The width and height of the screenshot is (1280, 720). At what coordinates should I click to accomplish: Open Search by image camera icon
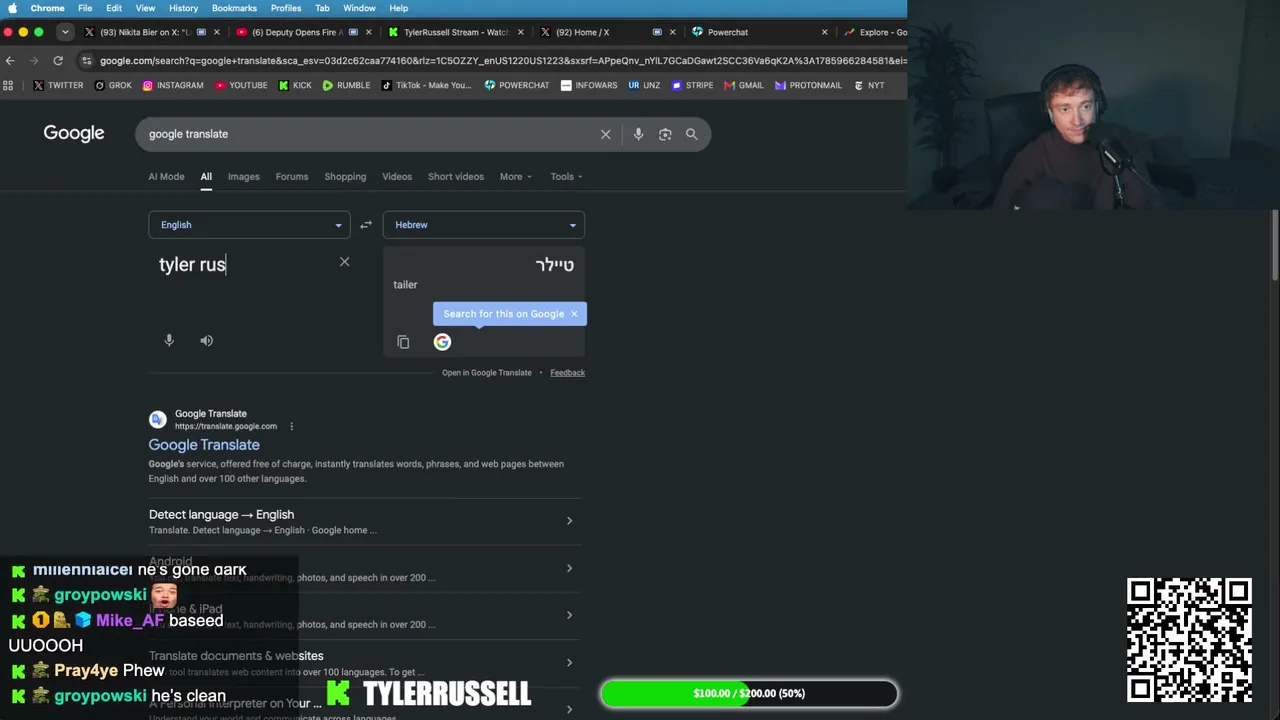[665, 134]
